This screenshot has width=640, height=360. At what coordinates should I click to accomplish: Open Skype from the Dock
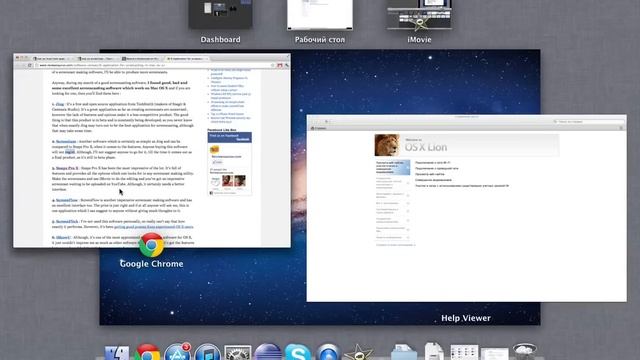[x=298, y=352]
